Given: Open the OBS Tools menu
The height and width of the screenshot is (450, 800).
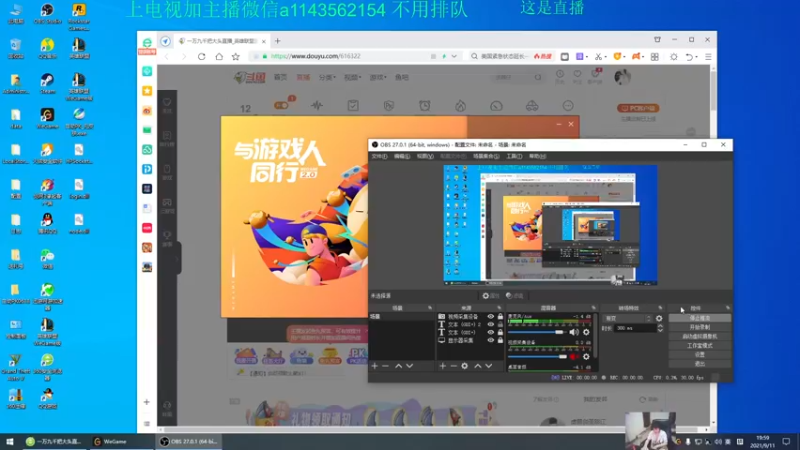Looking at the screenshot, I should 514,156.
